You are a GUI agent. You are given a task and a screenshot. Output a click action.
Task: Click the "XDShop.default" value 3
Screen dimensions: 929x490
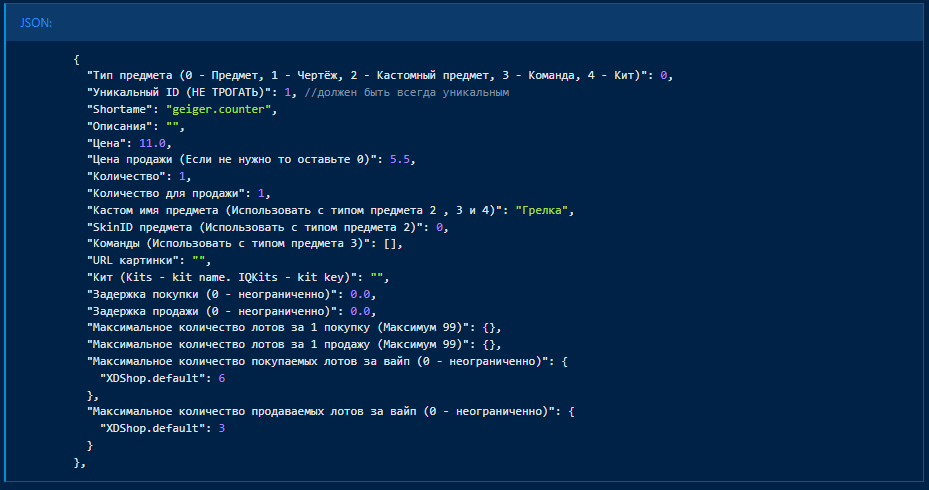pyautogui.click(x=222, y=429)
